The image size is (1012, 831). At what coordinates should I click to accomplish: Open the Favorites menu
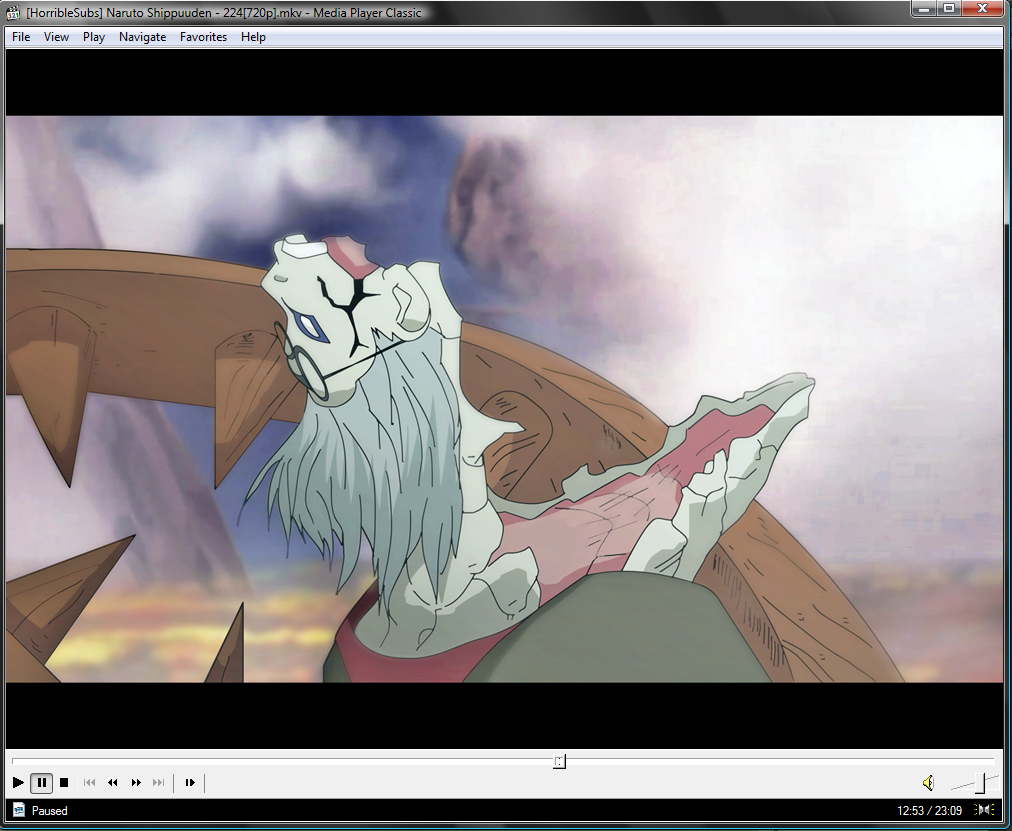point(203,37)
